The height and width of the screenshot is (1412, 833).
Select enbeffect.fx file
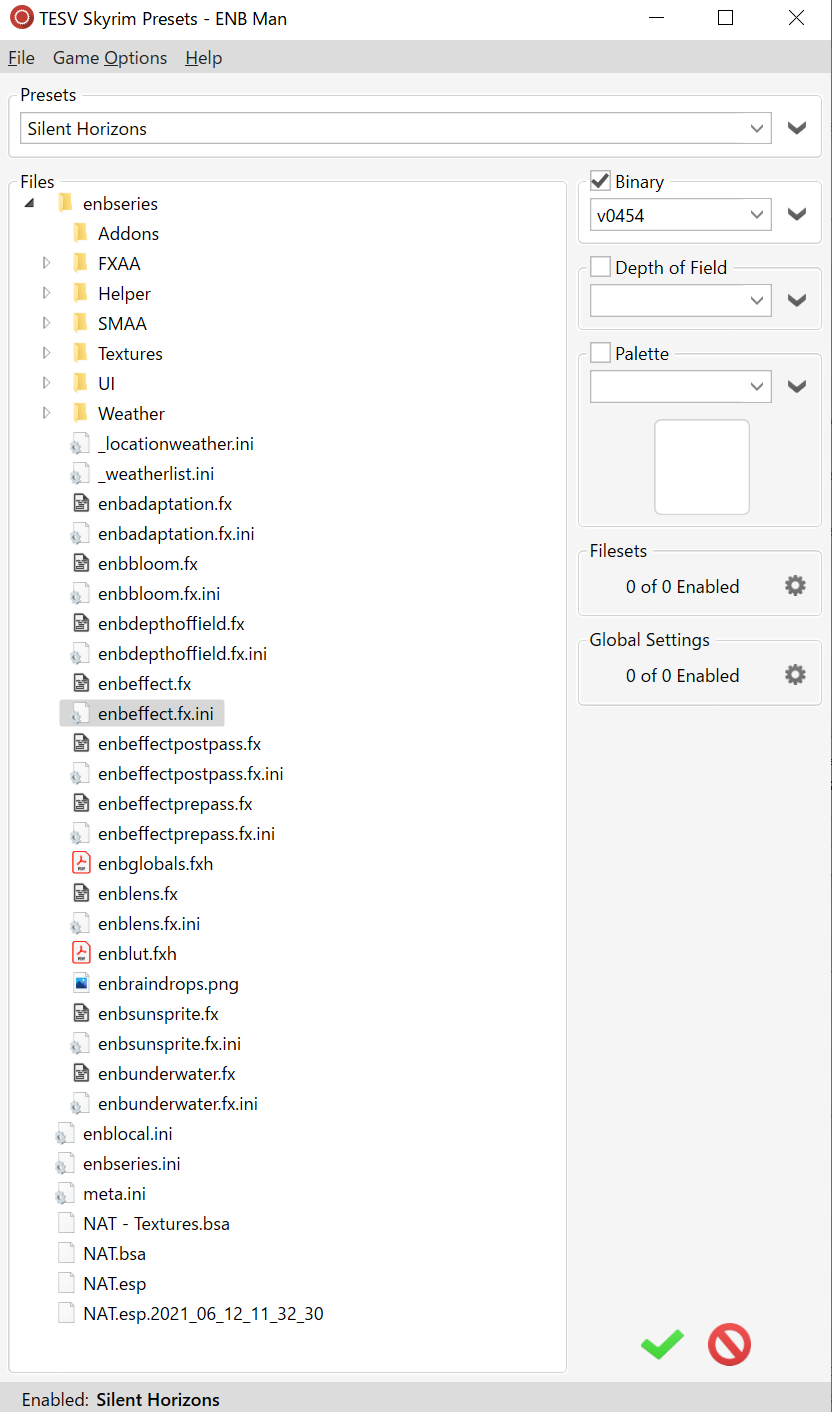pos(144,683)
